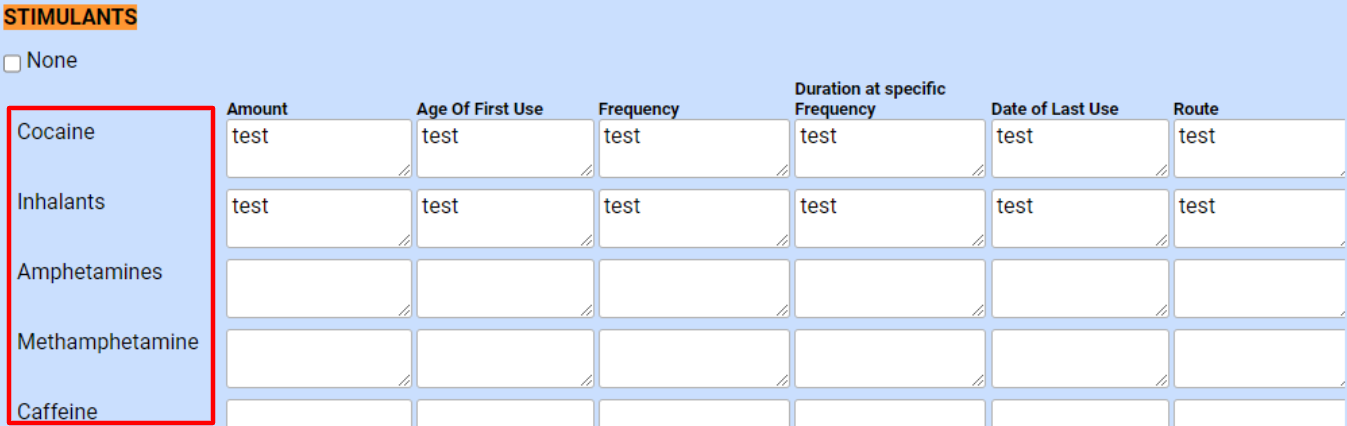Select Methamphetamine Age Of First Use field
The width and height of the screenshot is (1347, 426).
click(505, 358)
